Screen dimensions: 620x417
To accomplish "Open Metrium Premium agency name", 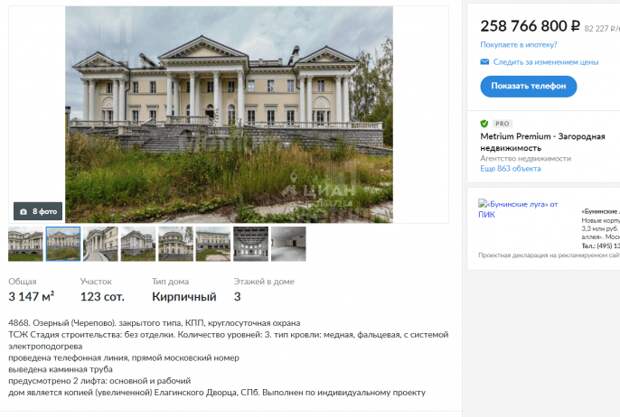I will point(542,142).
